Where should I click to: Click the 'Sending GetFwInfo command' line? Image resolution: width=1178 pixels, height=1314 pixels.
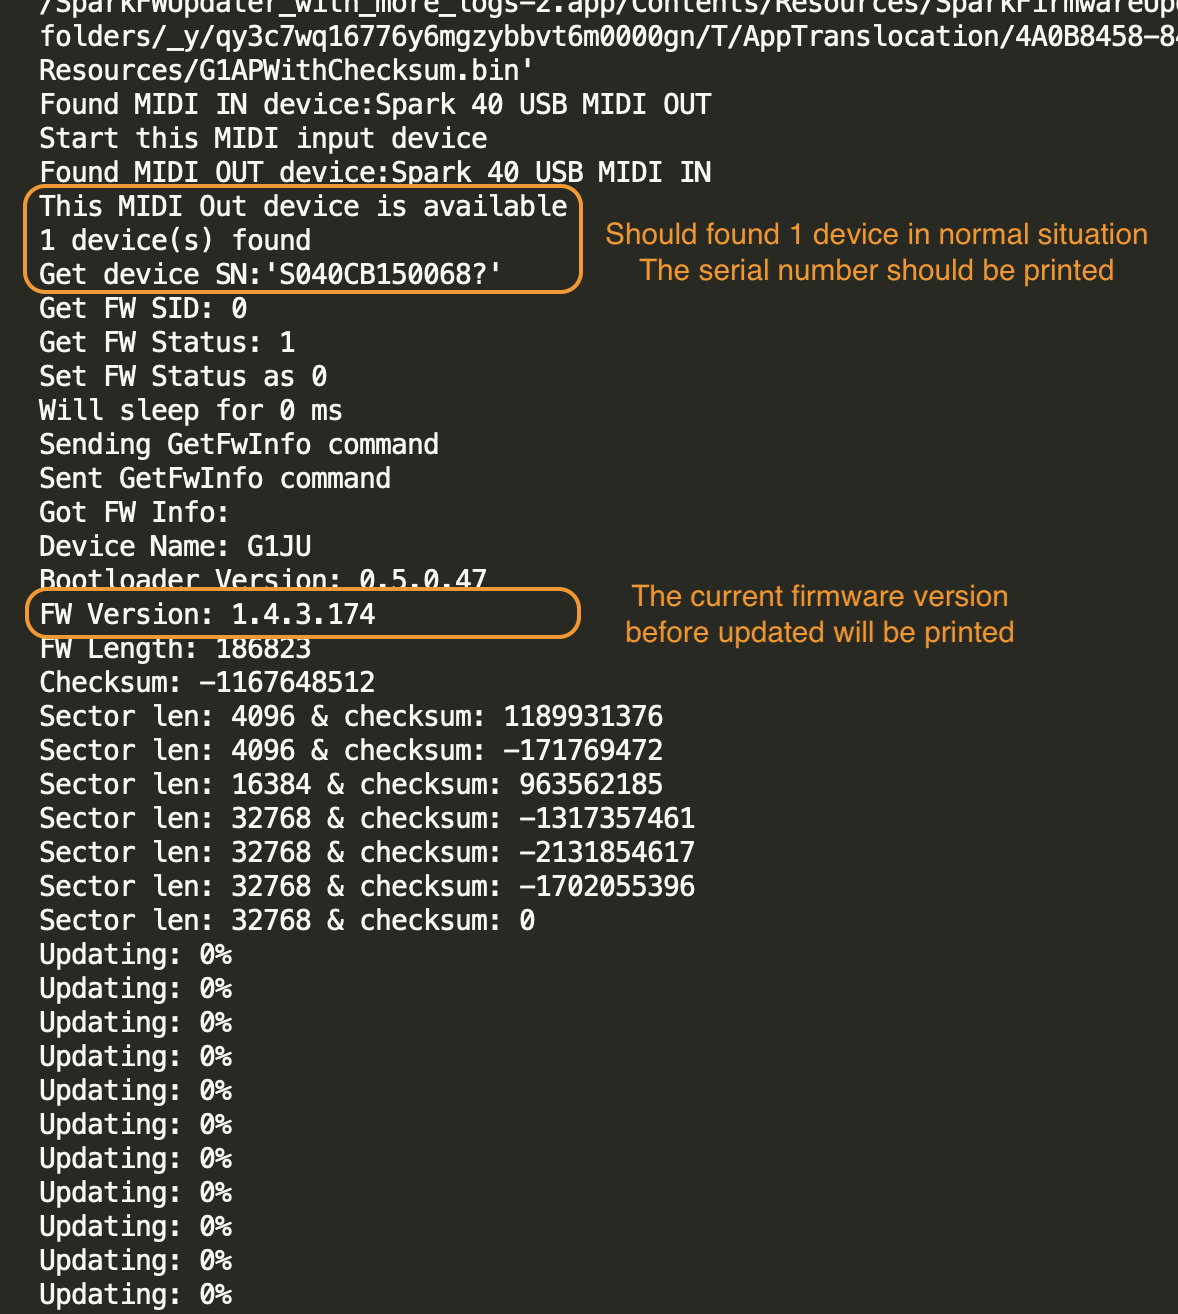[240, 444]
